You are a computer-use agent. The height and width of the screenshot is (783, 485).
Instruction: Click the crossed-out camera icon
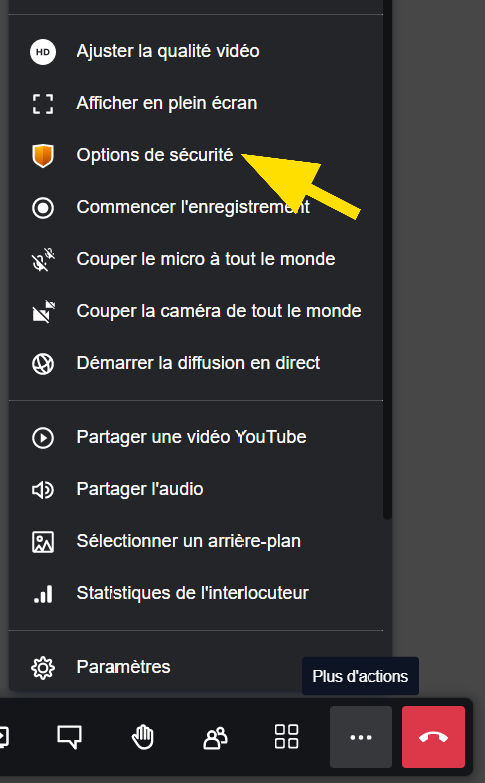tap(43, 312)
